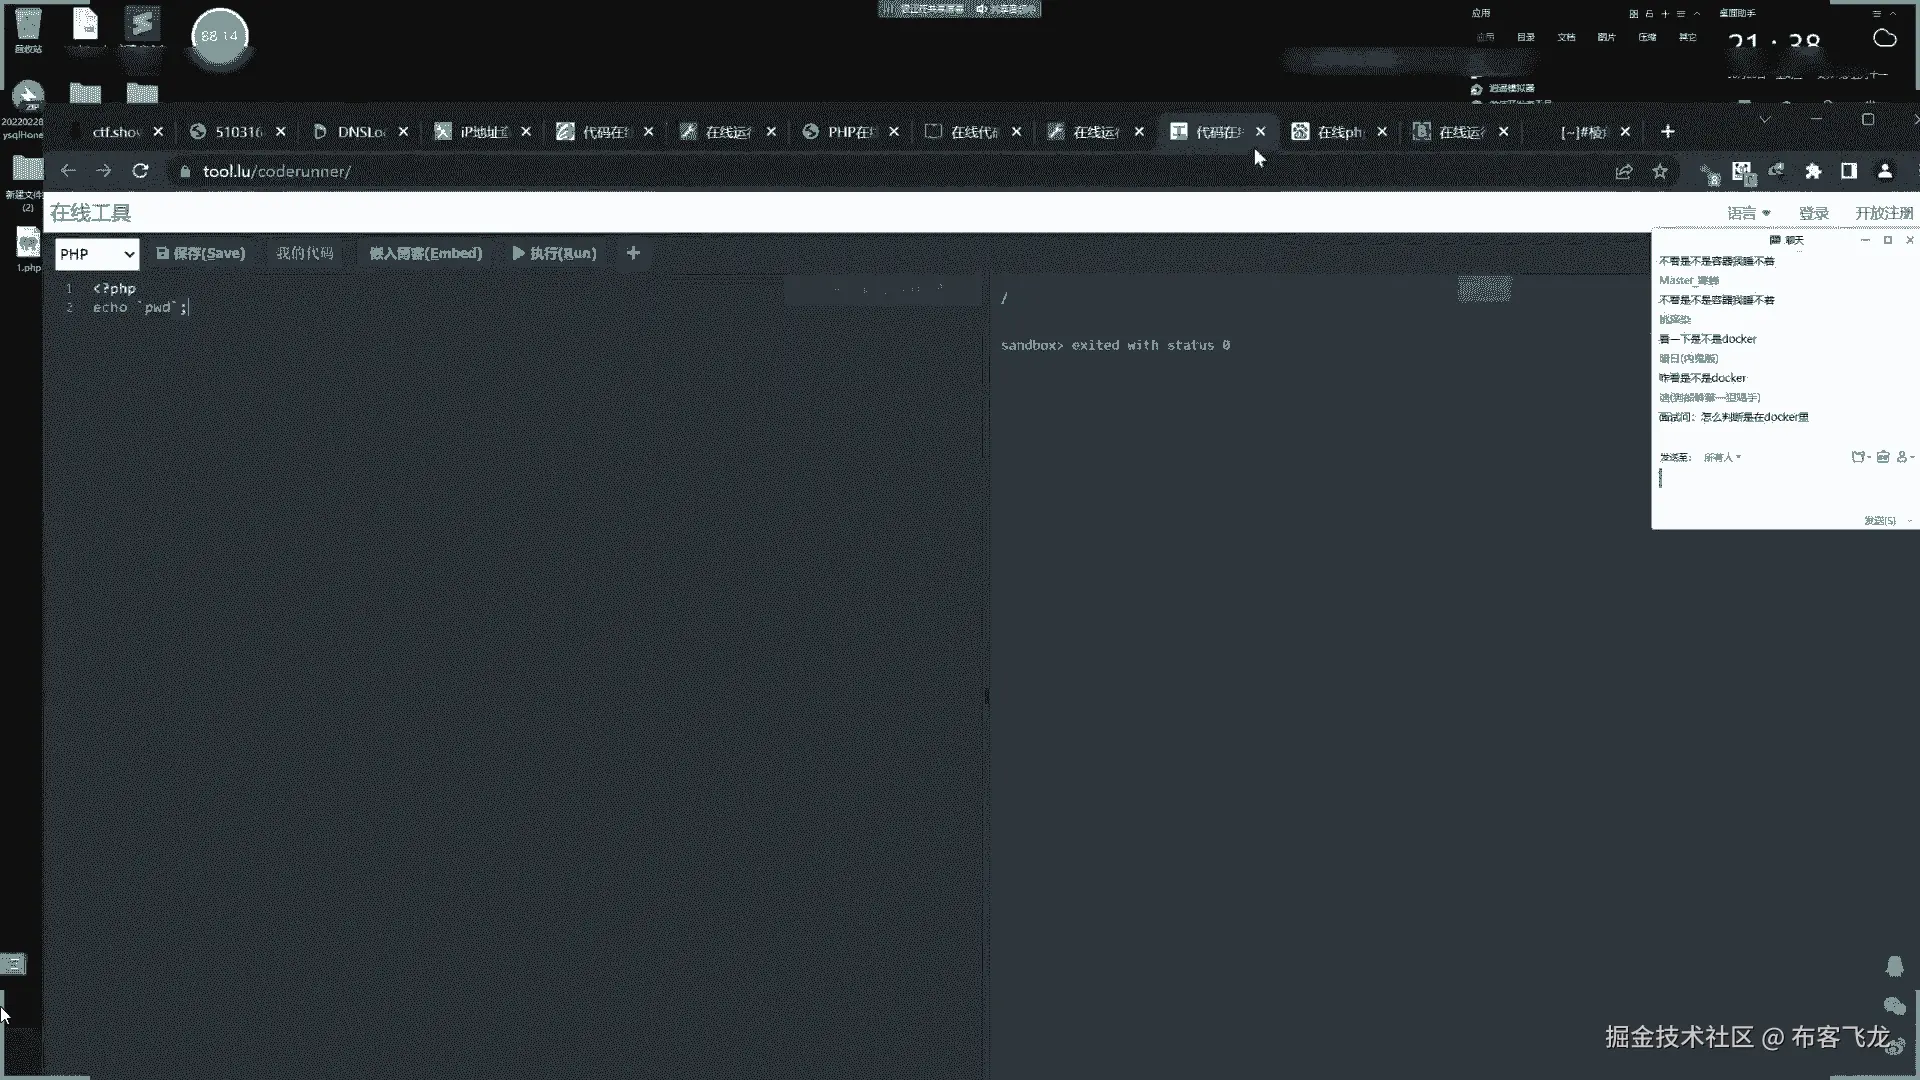
Task: Open 嵌入网页(Embed) option
Action: click(425, 253)
